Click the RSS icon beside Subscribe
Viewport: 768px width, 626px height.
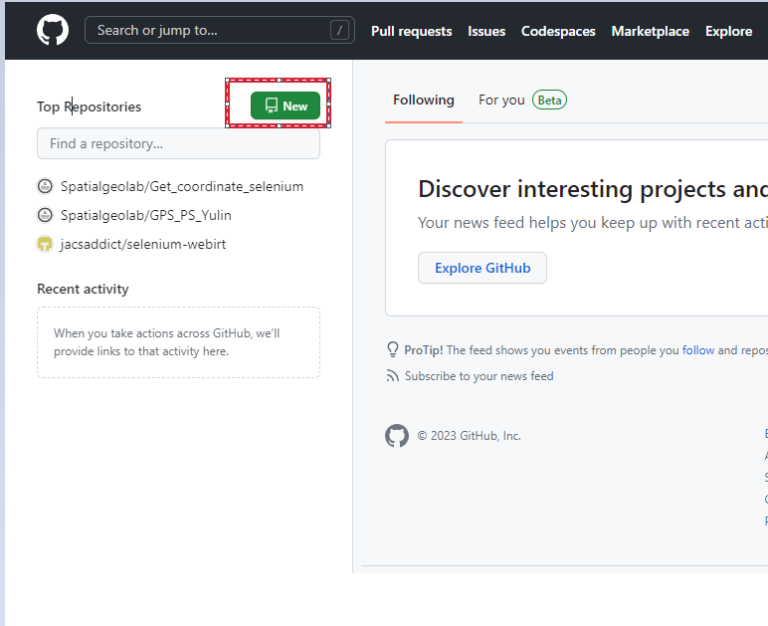[x=393, y=376]
